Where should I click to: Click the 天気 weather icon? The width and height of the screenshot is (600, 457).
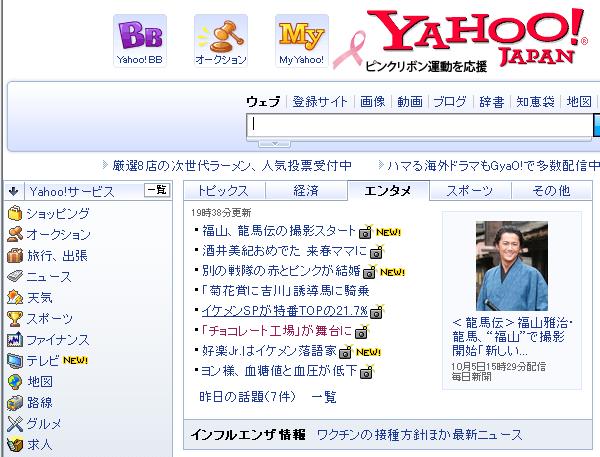(15, 297)
